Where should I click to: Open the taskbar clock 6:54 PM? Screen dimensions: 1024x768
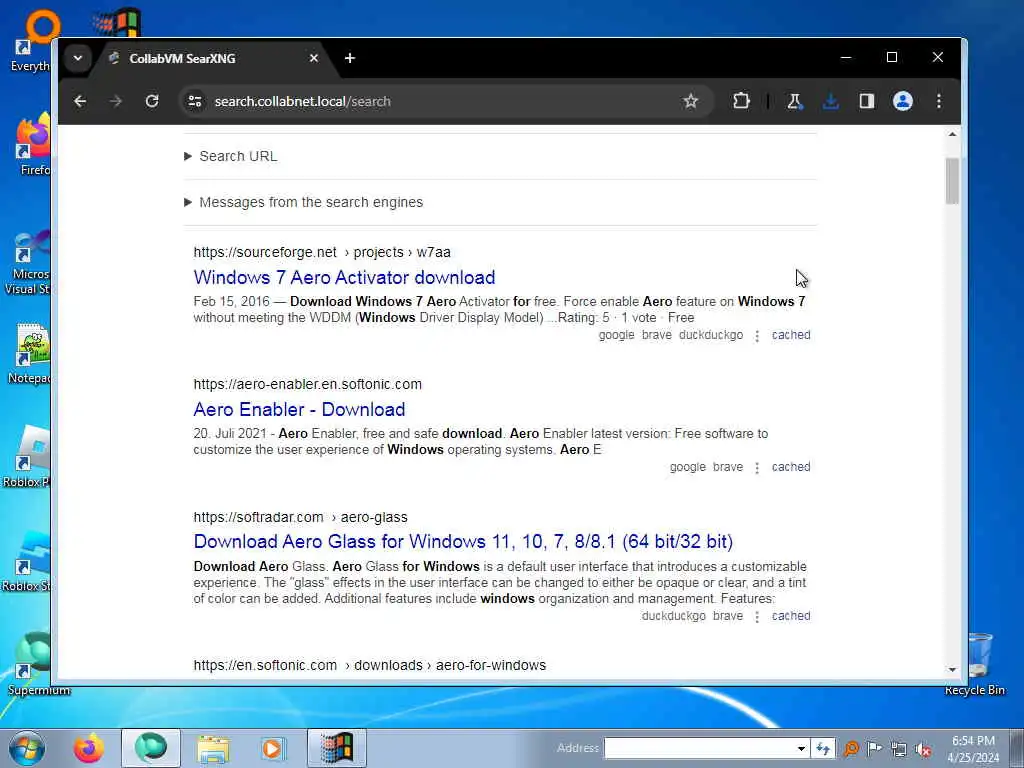click(973, 749)
